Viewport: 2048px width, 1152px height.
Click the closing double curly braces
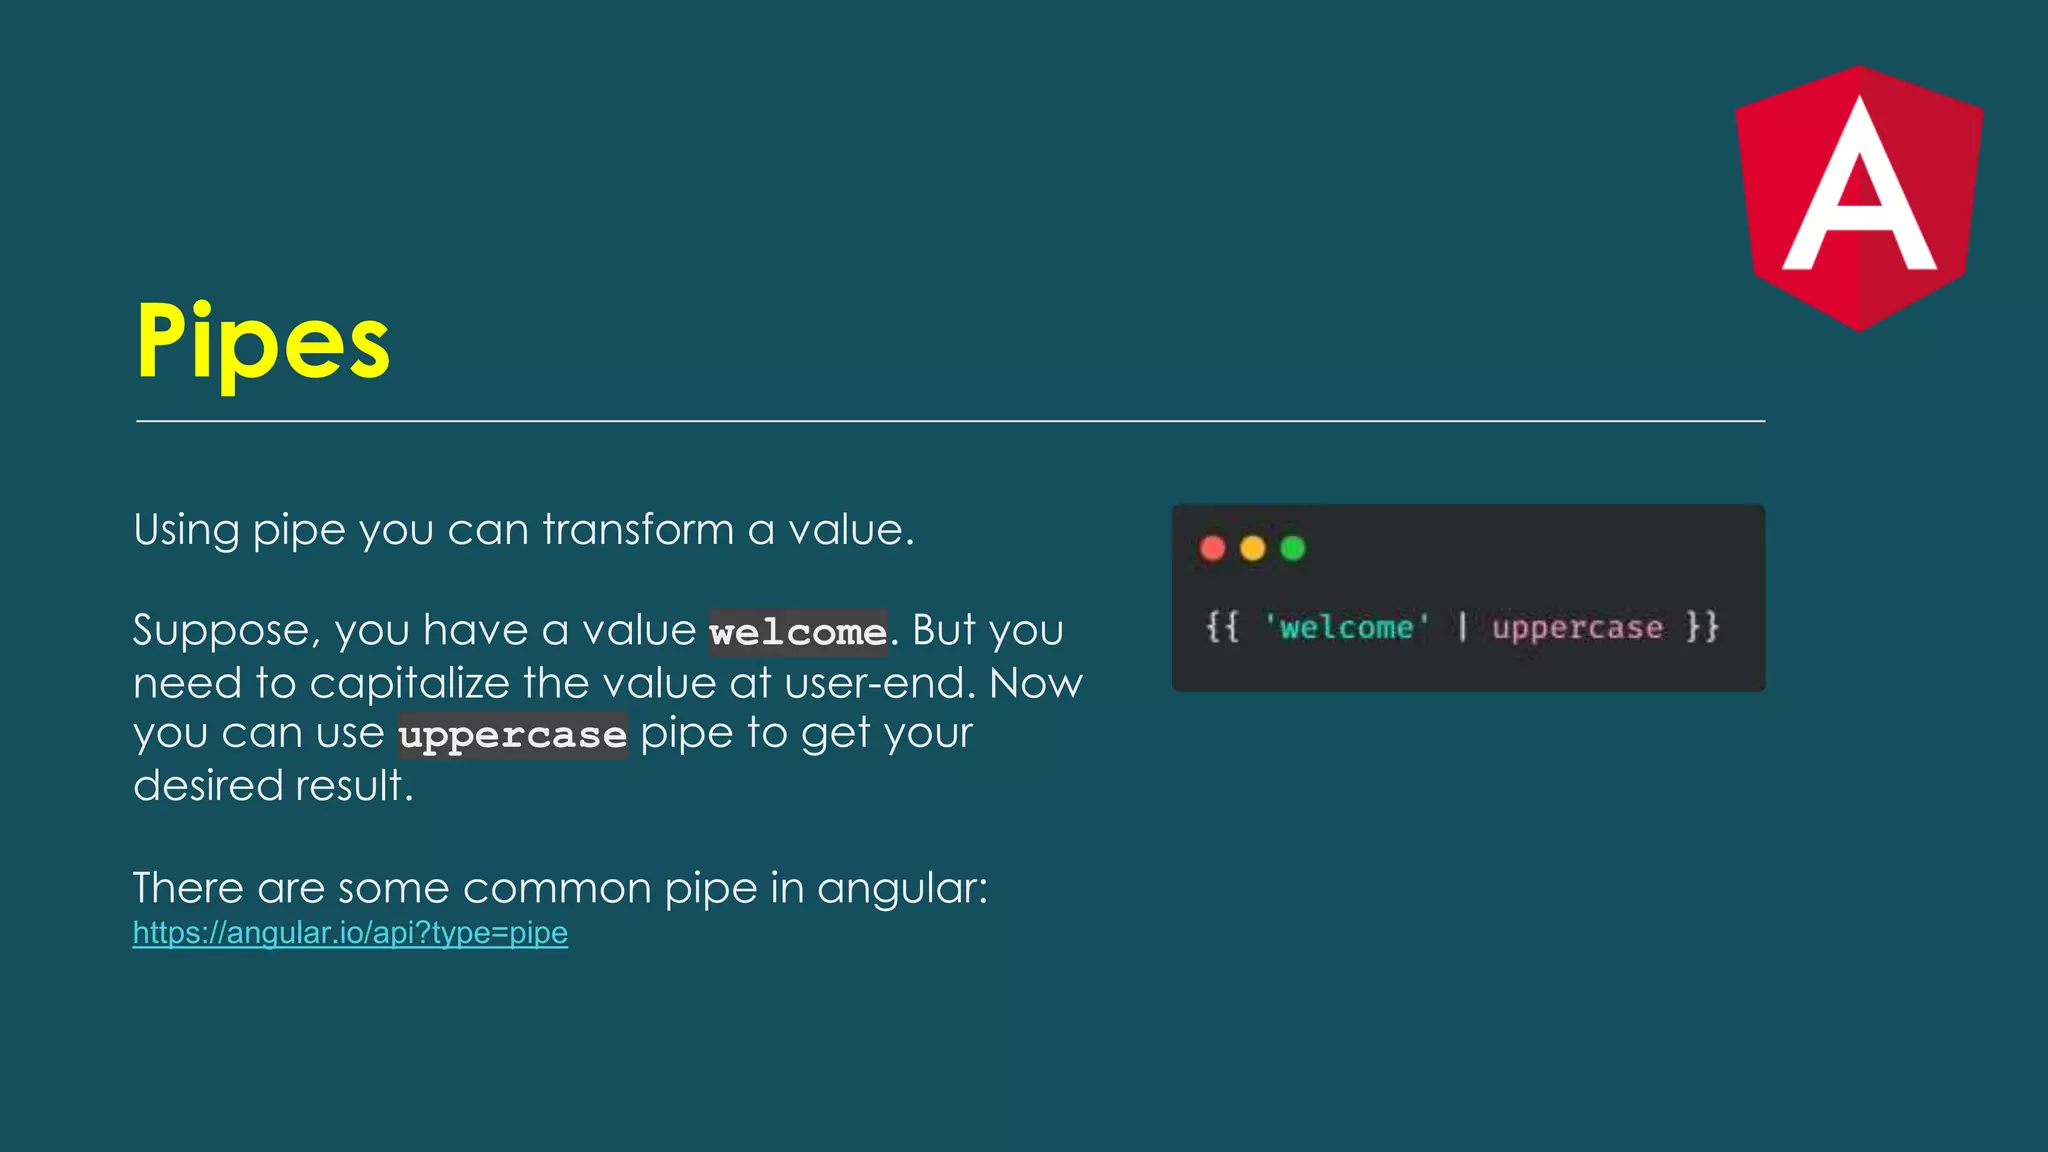tap(1702, 627)
